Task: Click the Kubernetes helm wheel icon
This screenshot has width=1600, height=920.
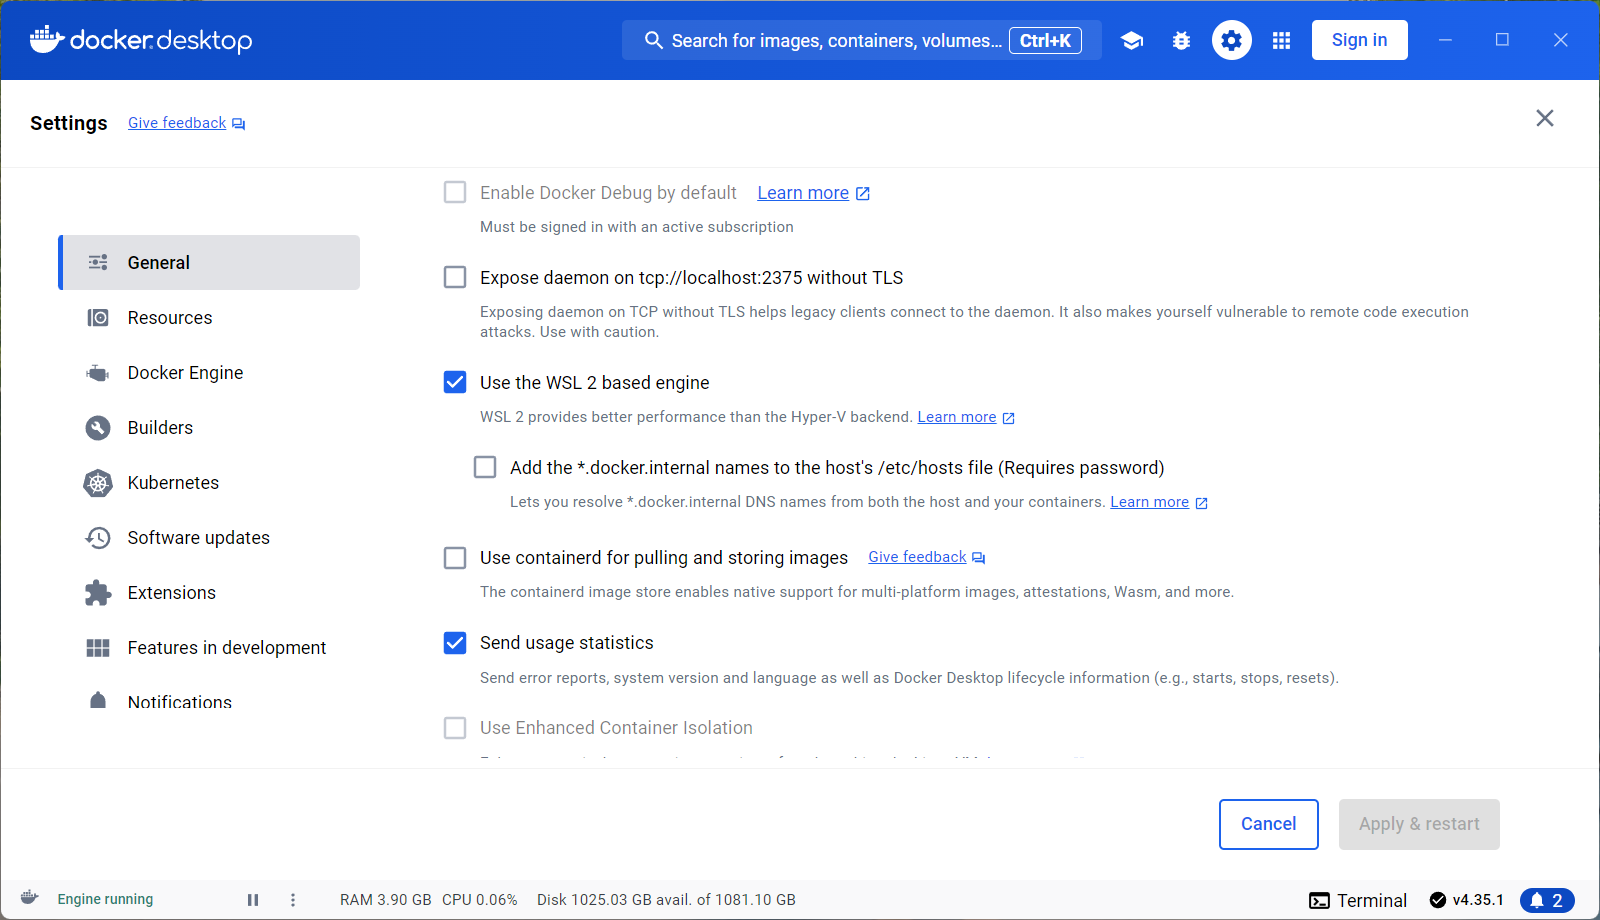Action: (98, 483)
